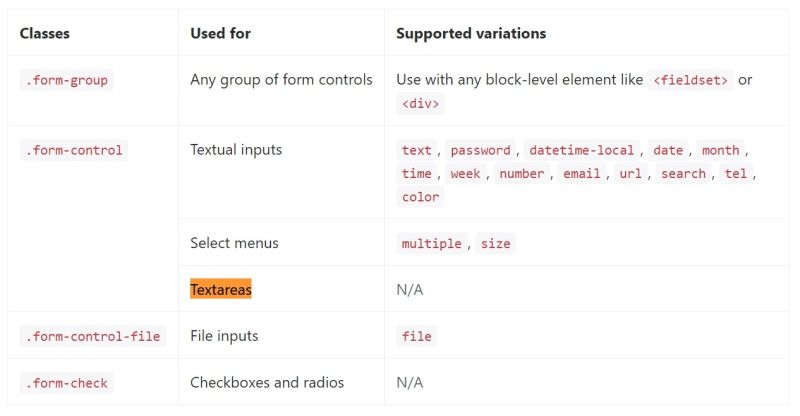The image size is (800, 416).
Task: Click the size code badge
Action: [x=495, y=243]
